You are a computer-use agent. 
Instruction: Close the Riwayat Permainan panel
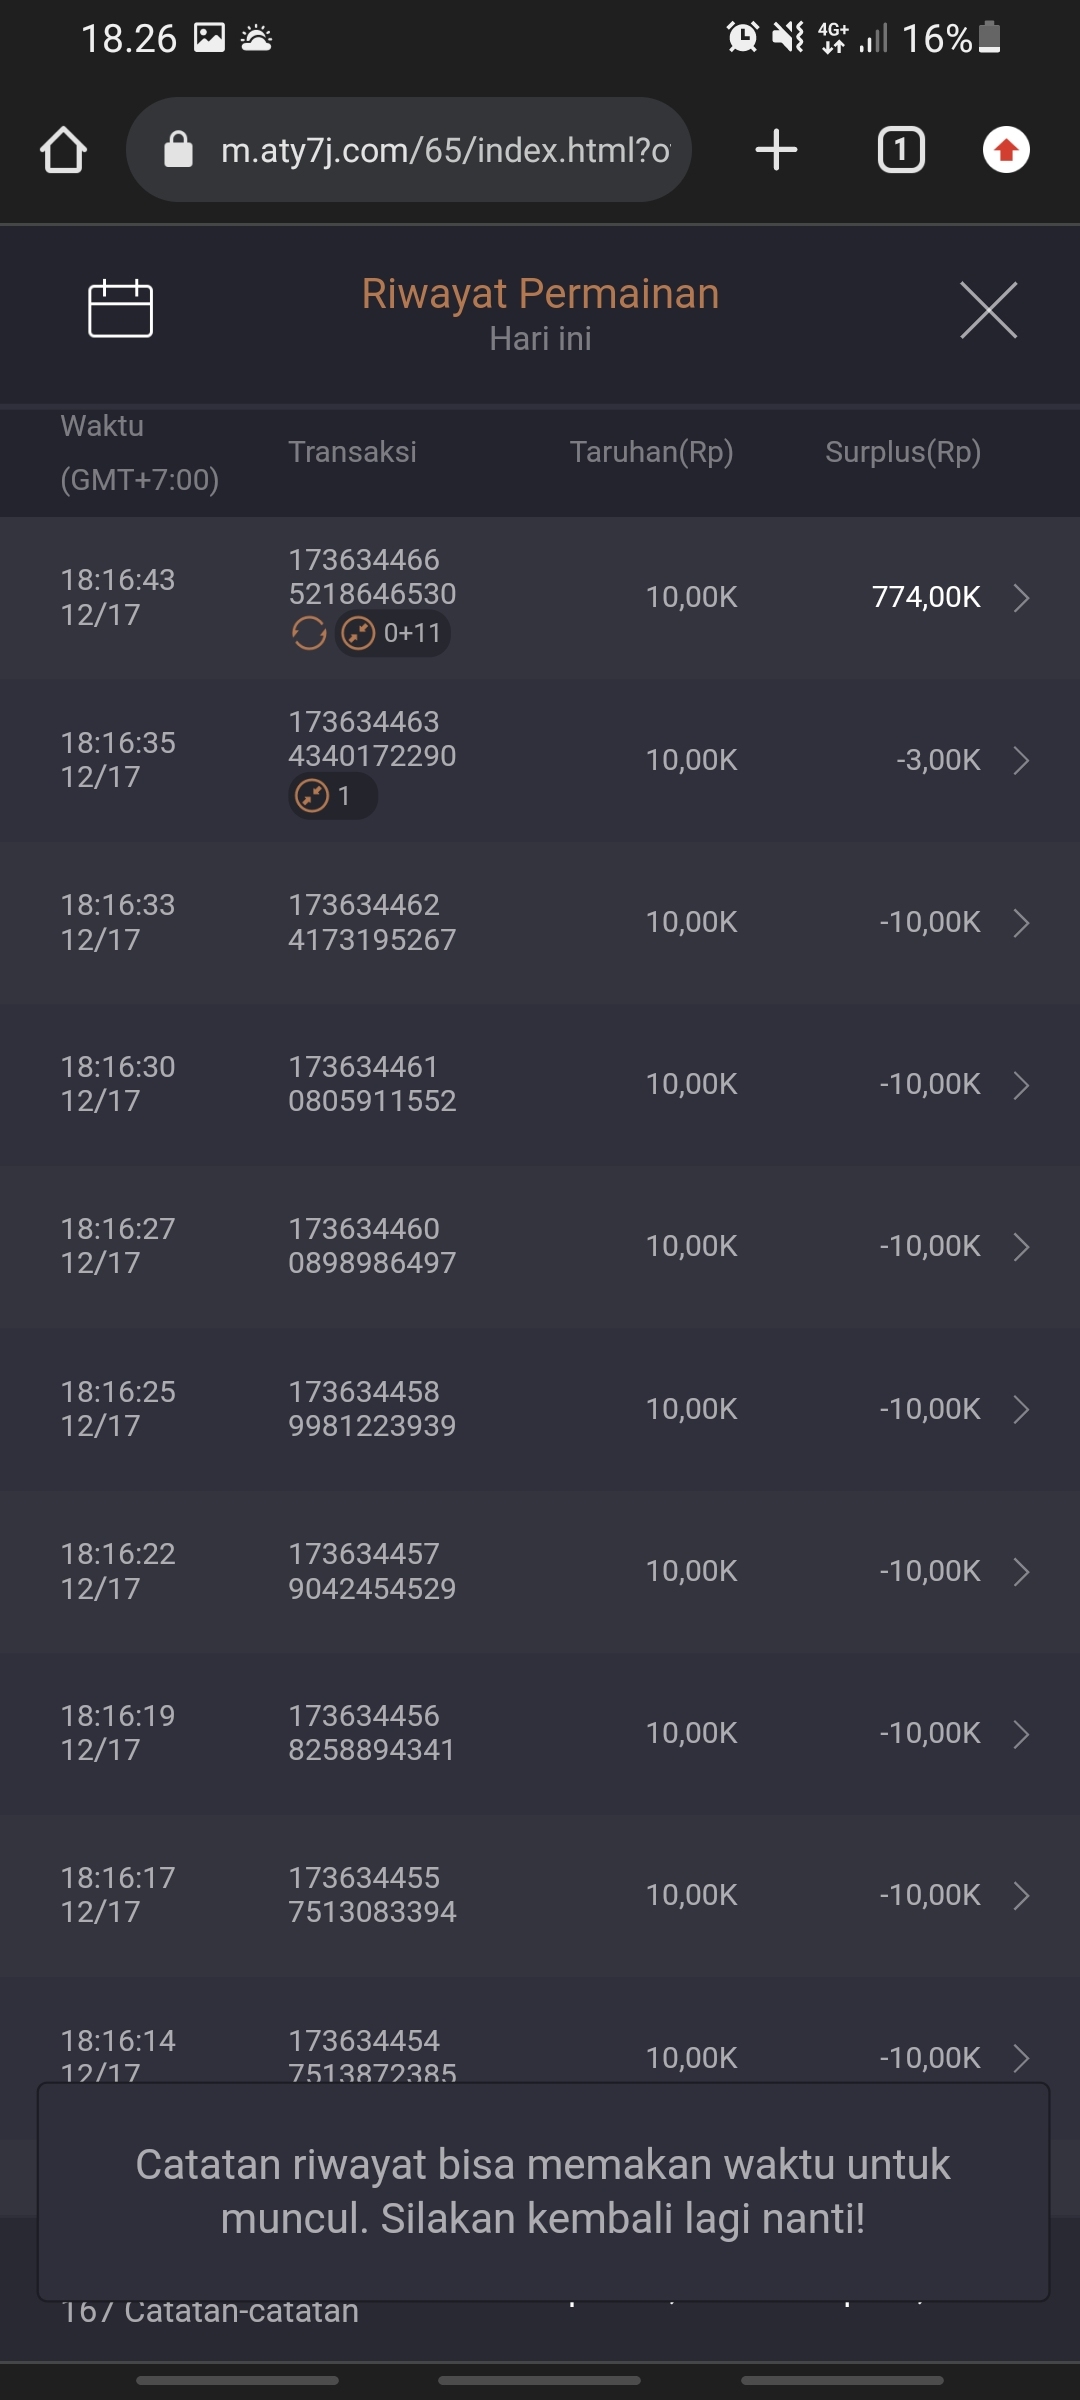[x=988, y=310]
